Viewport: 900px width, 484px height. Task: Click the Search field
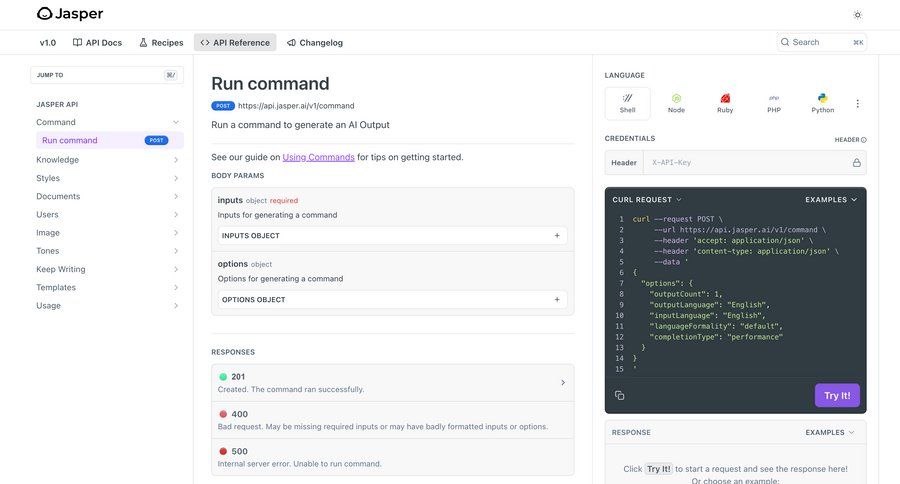pyautogui.click(x=821, y=42)
